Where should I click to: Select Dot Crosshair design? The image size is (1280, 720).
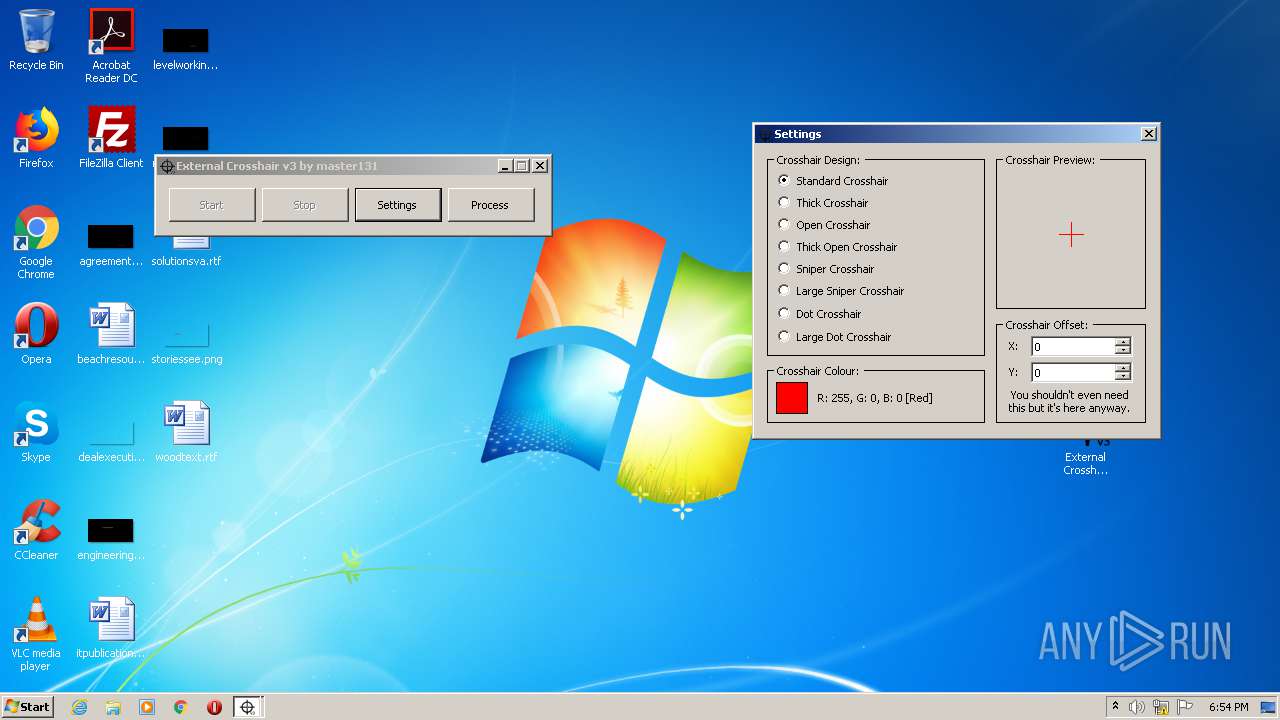coord(819,314)
